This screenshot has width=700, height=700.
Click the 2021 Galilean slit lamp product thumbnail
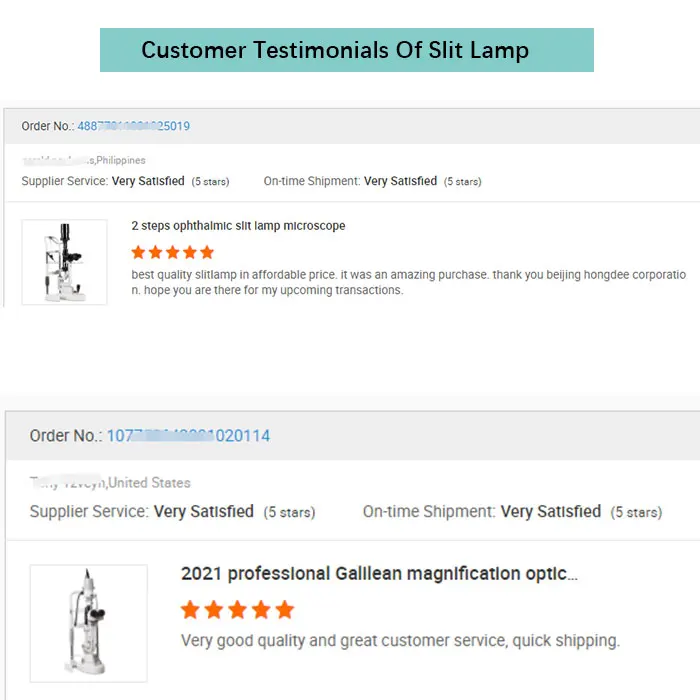pyautogui.click(x=88, y=623)
